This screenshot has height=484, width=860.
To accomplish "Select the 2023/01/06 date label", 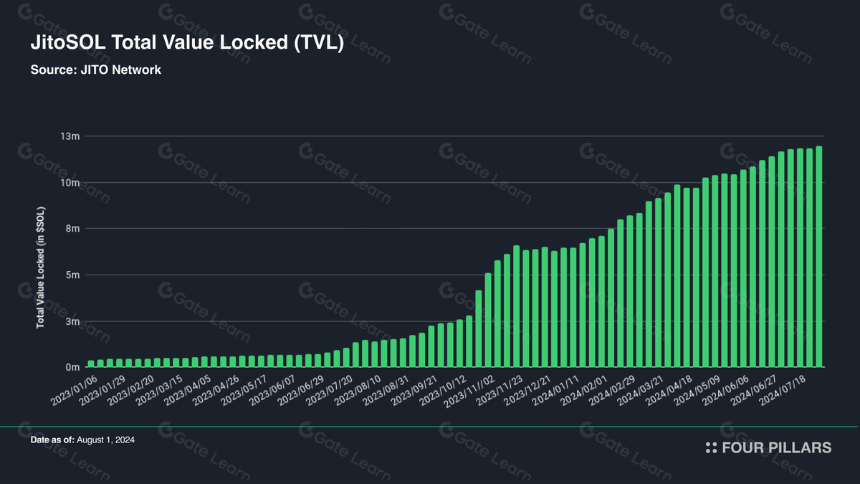I will point(74,391).
